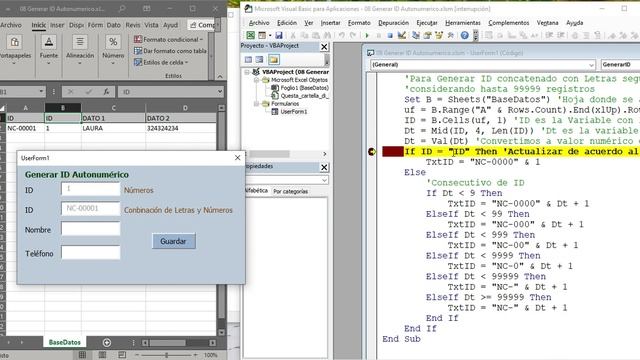This screenshot has height=360, width=640.
Task: Click Dar formato como tabla
Action: click(170, 51)
